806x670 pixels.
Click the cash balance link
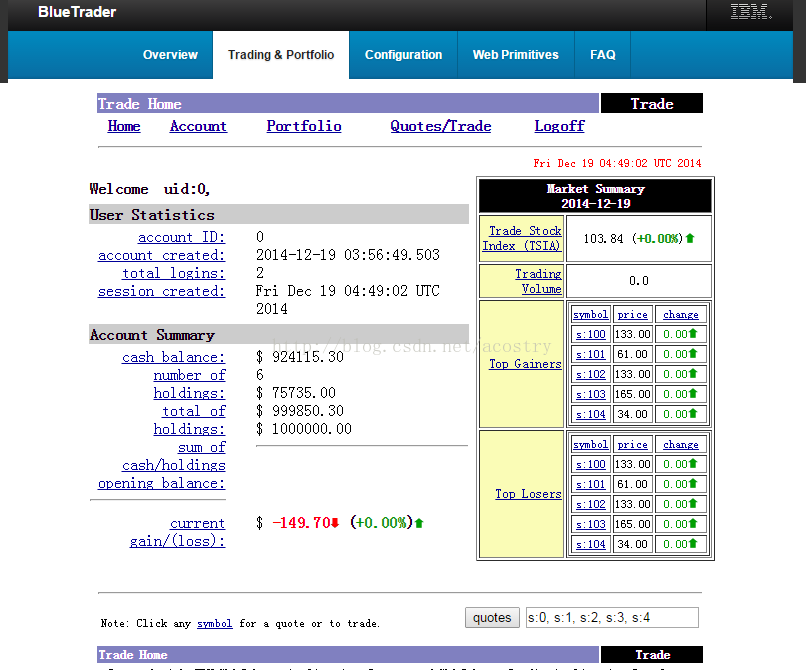[x=173, y=357]
